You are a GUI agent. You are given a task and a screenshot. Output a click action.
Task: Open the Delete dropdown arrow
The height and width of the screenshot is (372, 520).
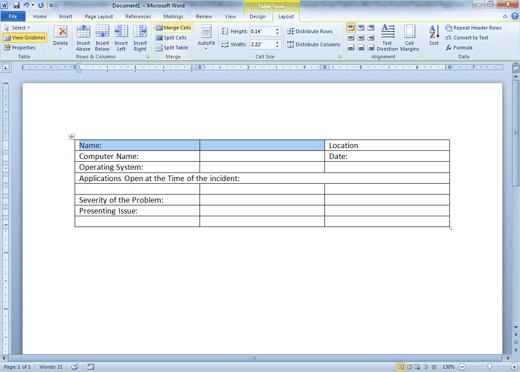click(x=60, y=49)
